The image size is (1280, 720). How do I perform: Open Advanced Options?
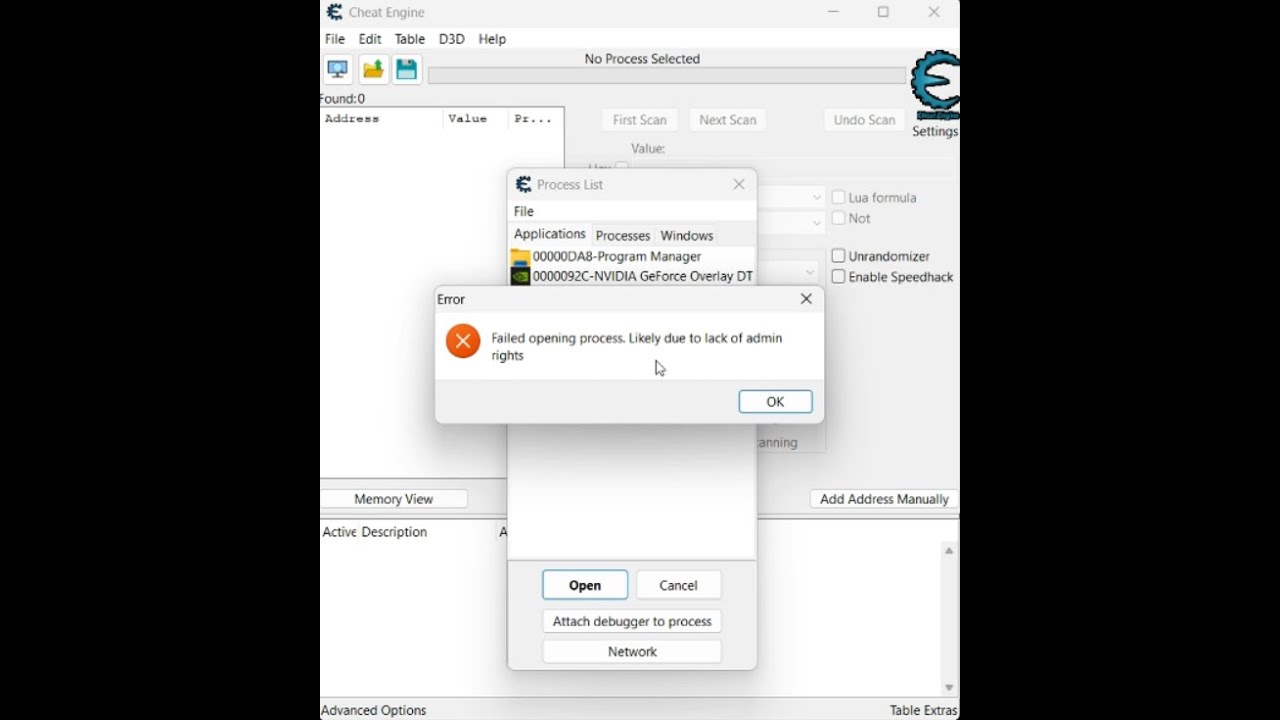click(x=374, y=710)
